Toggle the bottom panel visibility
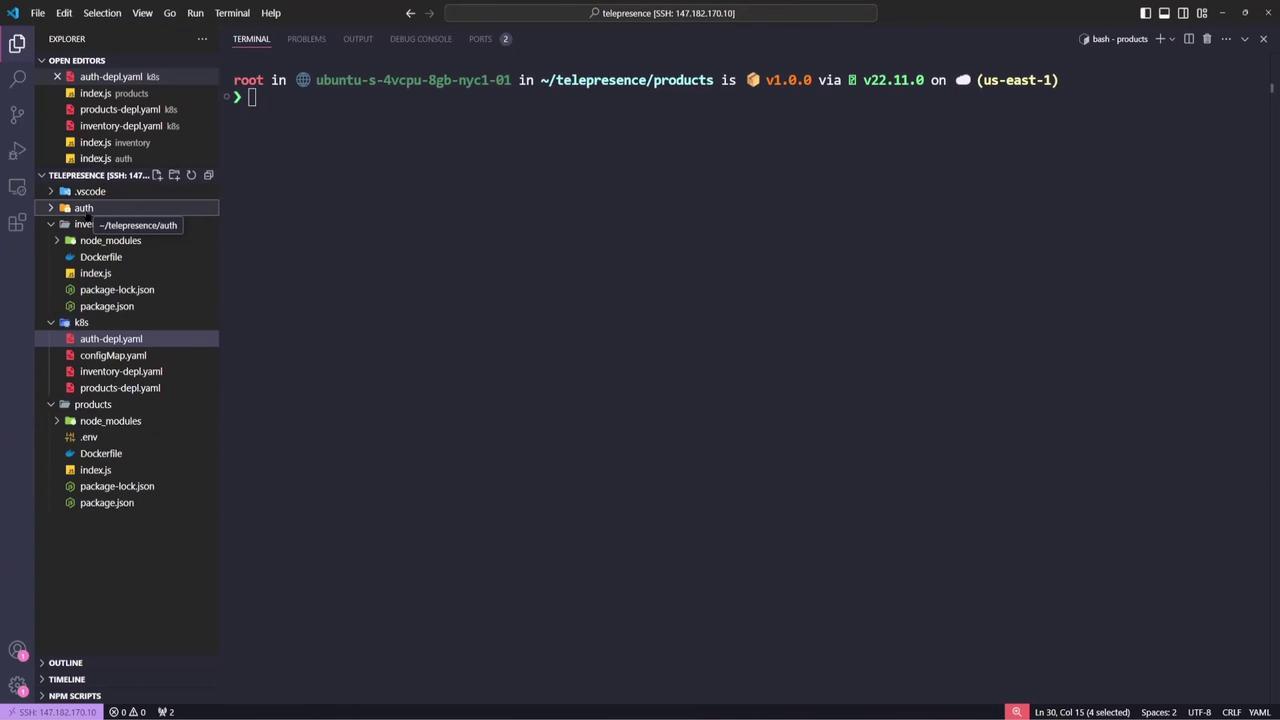Screen dimensions: 1280x720 point(1164,13)
